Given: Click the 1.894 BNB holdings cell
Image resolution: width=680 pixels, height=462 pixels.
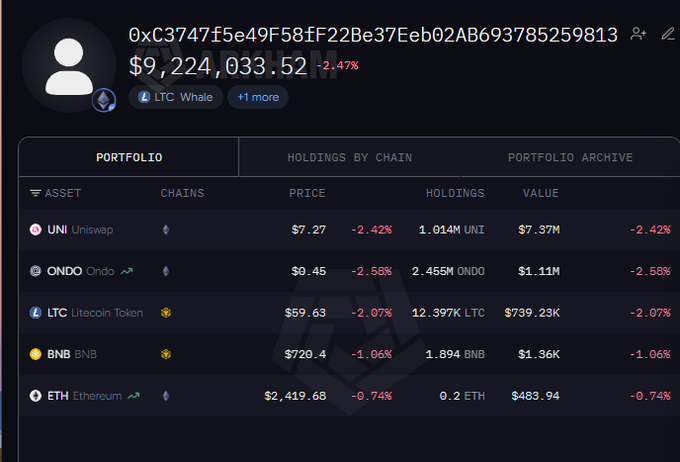Looking at the screenshot, I should click(455, 354).
